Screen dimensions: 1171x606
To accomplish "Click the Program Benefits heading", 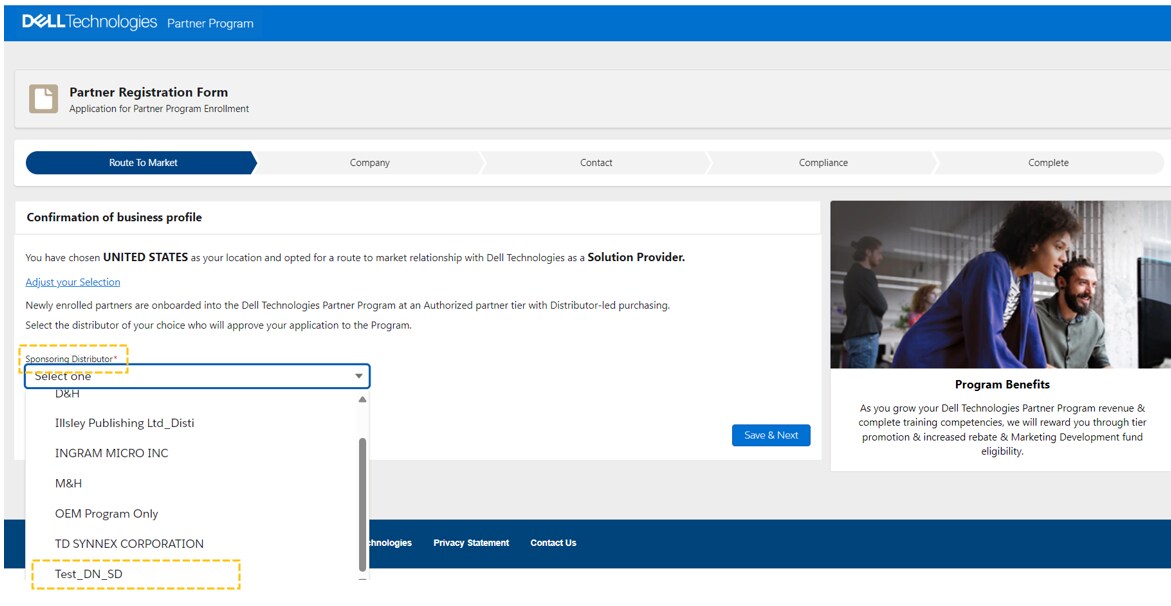I will tap(1002, 385).
